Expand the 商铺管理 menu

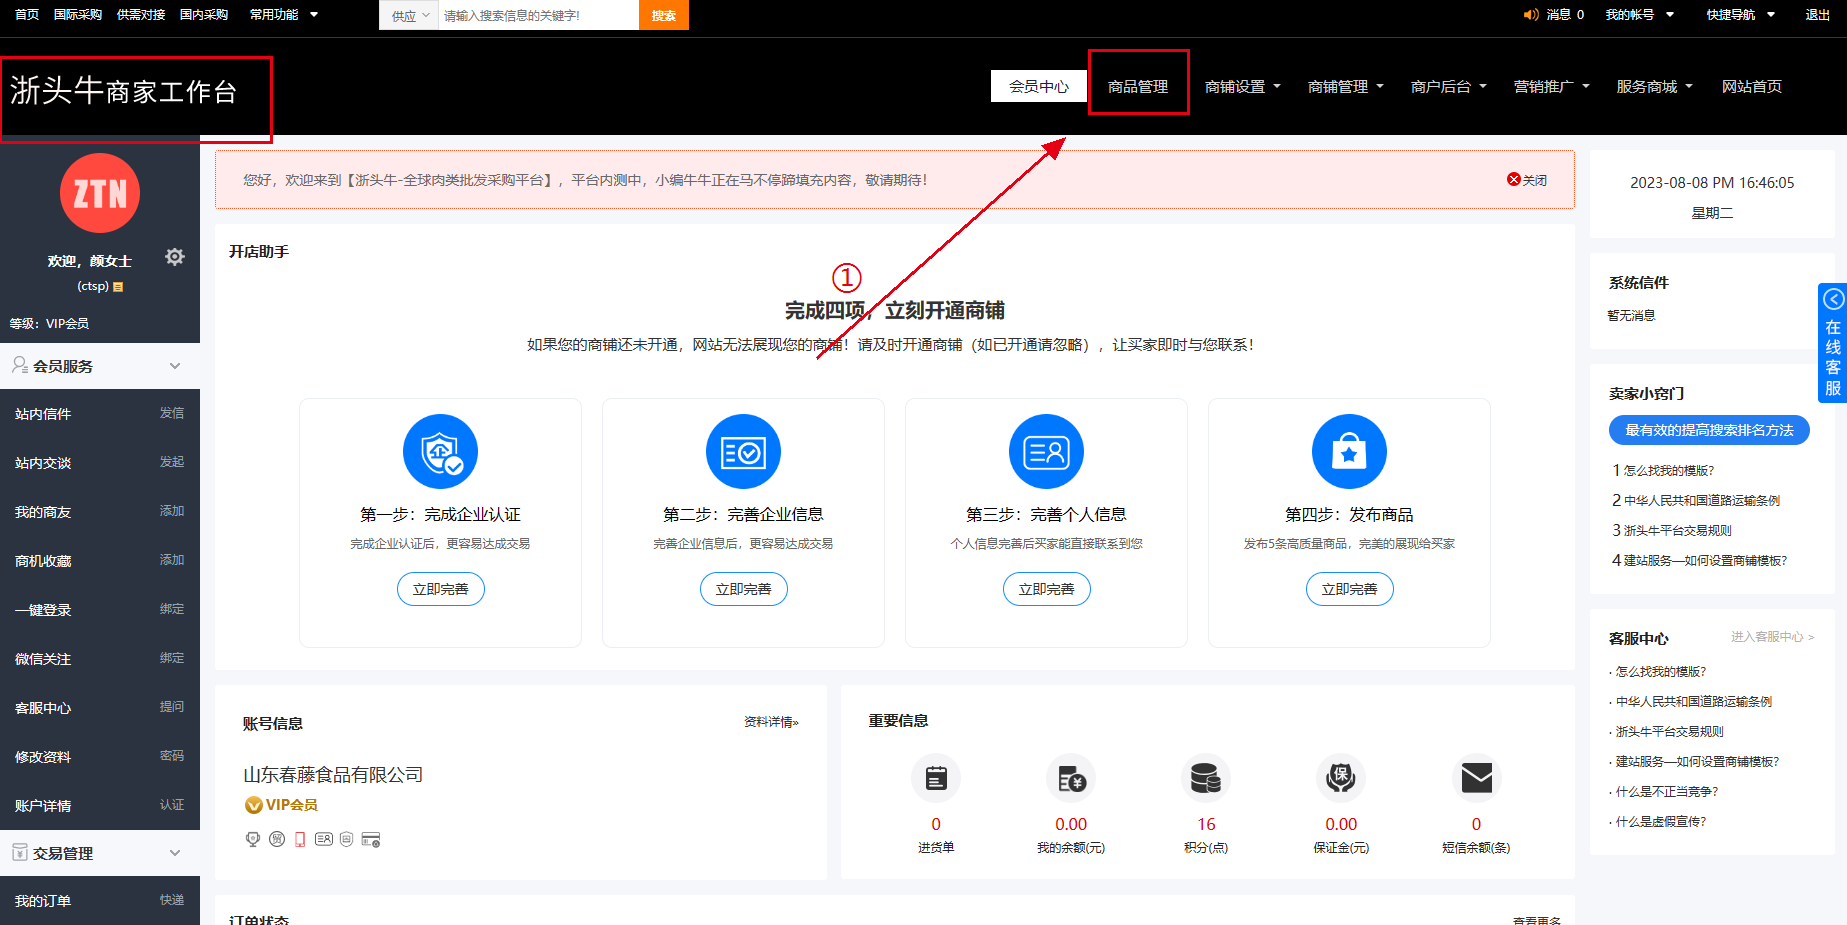coord(1345,87)
